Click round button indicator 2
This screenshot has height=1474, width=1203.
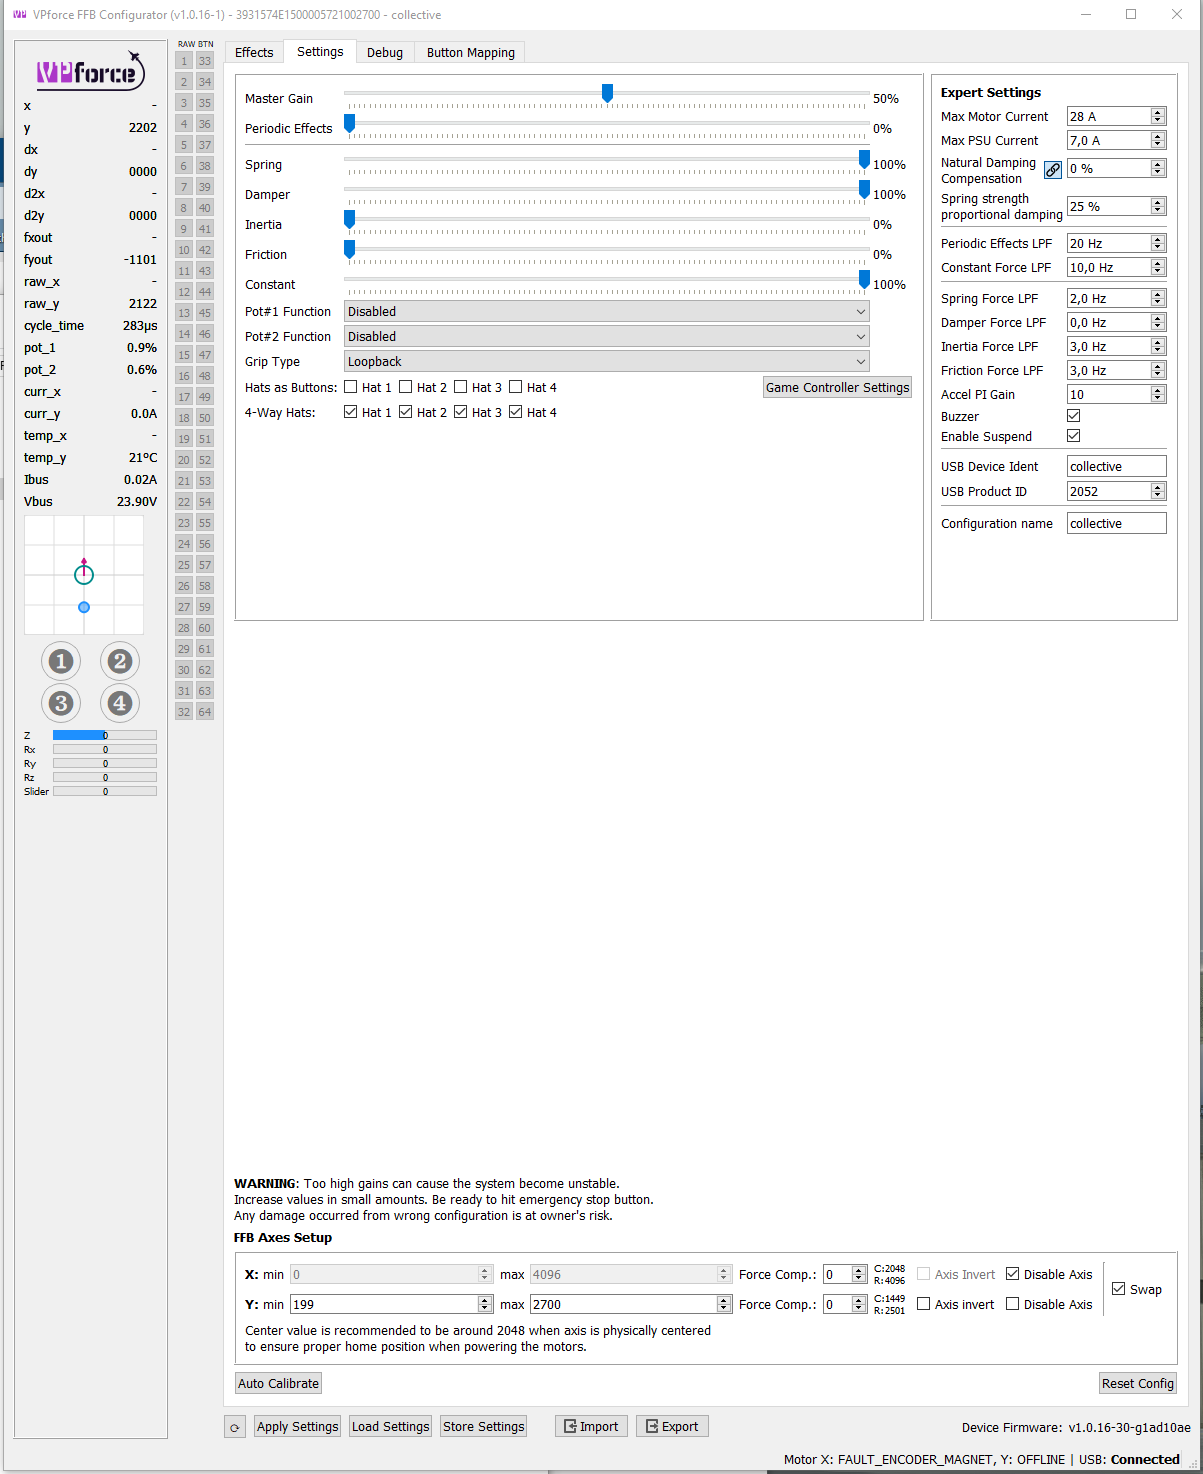[x=120, y=661]
